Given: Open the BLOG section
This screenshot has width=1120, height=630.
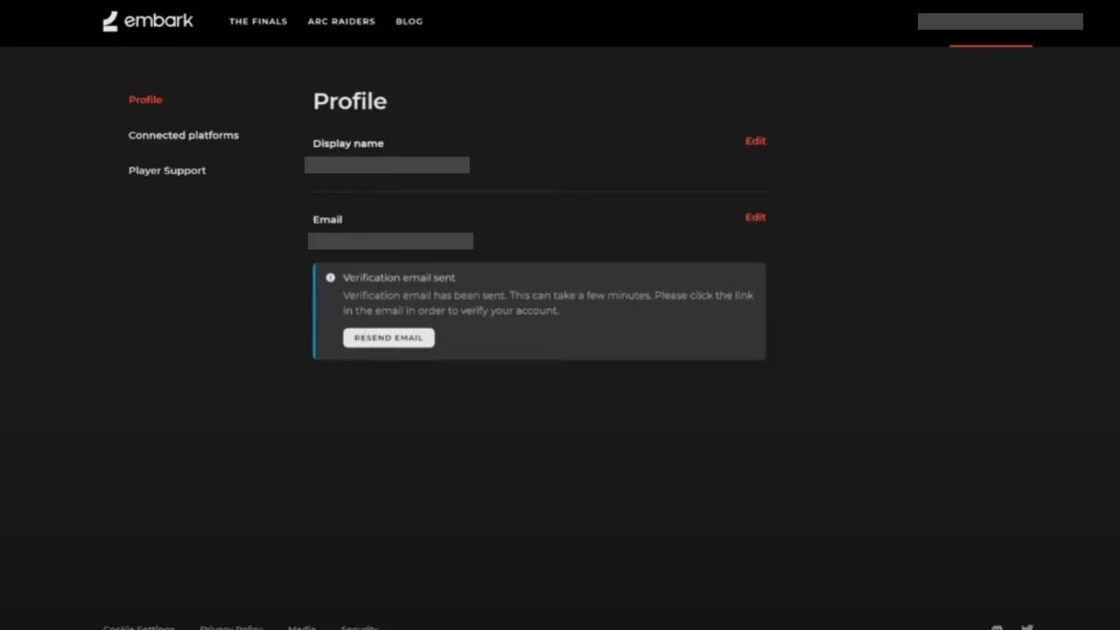Looking at the screenshot, I should 408,20.
